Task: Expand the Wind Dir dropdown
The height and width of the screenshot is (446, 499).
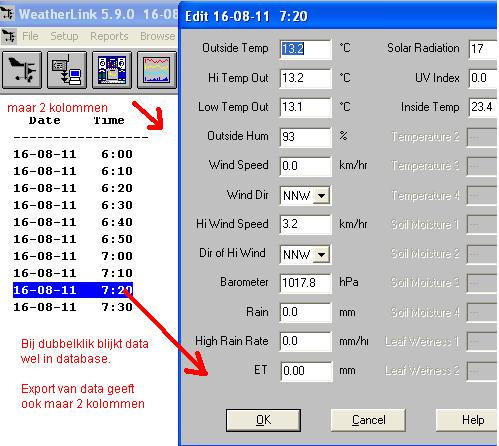Action: pos(322,195)
